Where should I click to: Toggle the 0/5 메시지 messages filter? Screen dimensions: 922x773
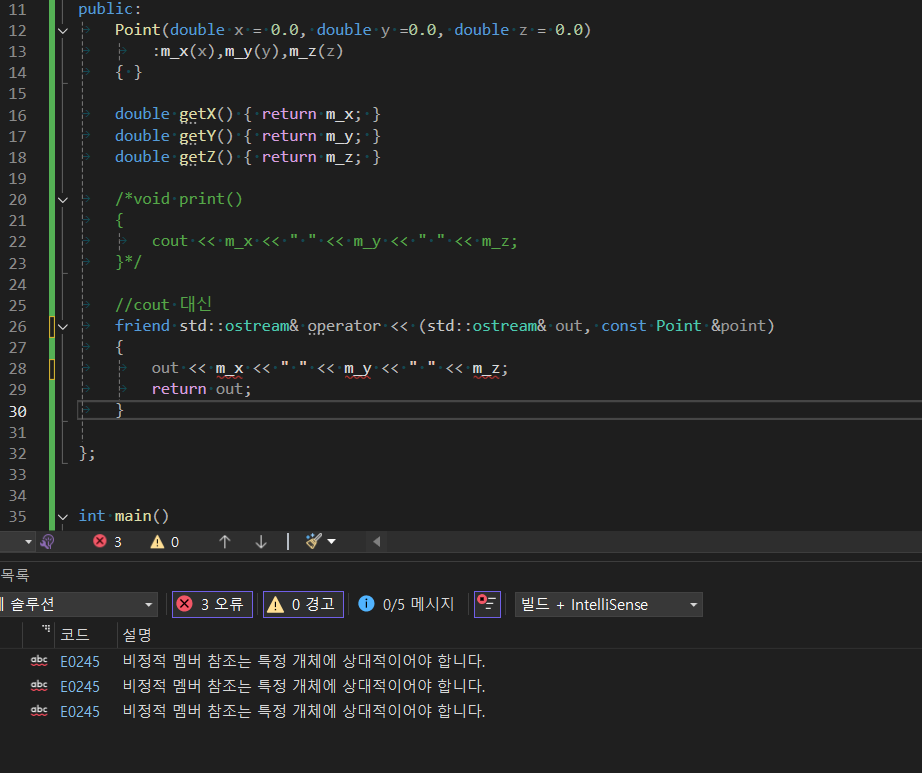[406, 604]
